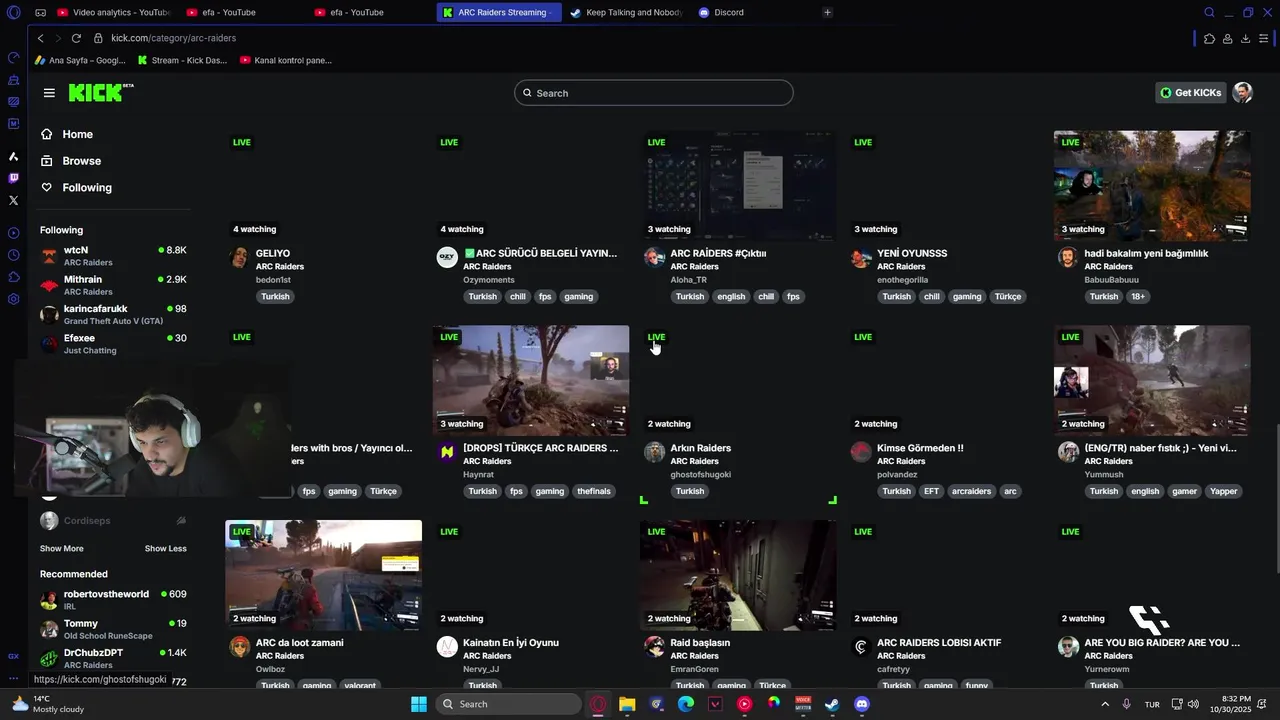Click the browser address bar URL
Image resolution: width=1280 pixels, height=720 pixels.
tap(174, 38)
